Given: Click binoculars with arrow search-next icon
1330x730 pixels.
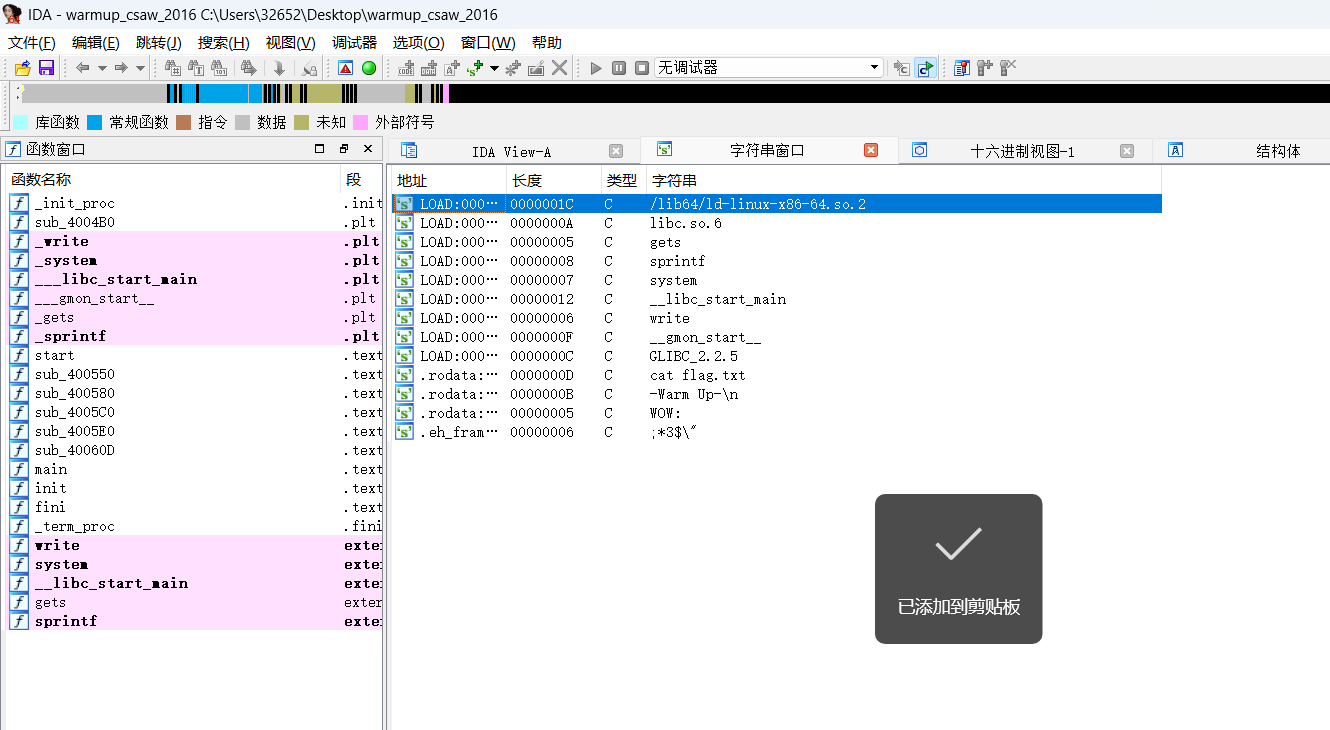Looking at the screenshot, I should pos(249,68).
